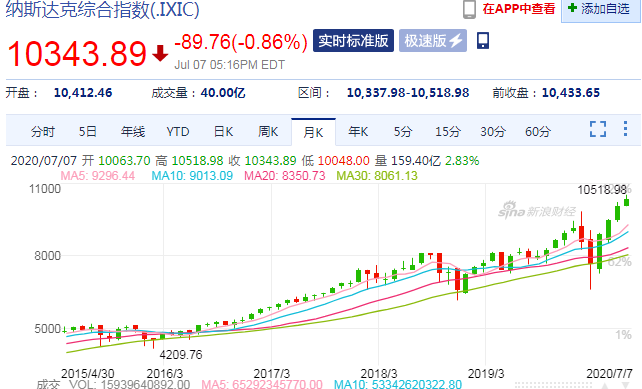Click the MA30: 8061.13 indicator label
Image resolution: width=642 pixels, height=389 pixels.
click(x=377, y=176)
